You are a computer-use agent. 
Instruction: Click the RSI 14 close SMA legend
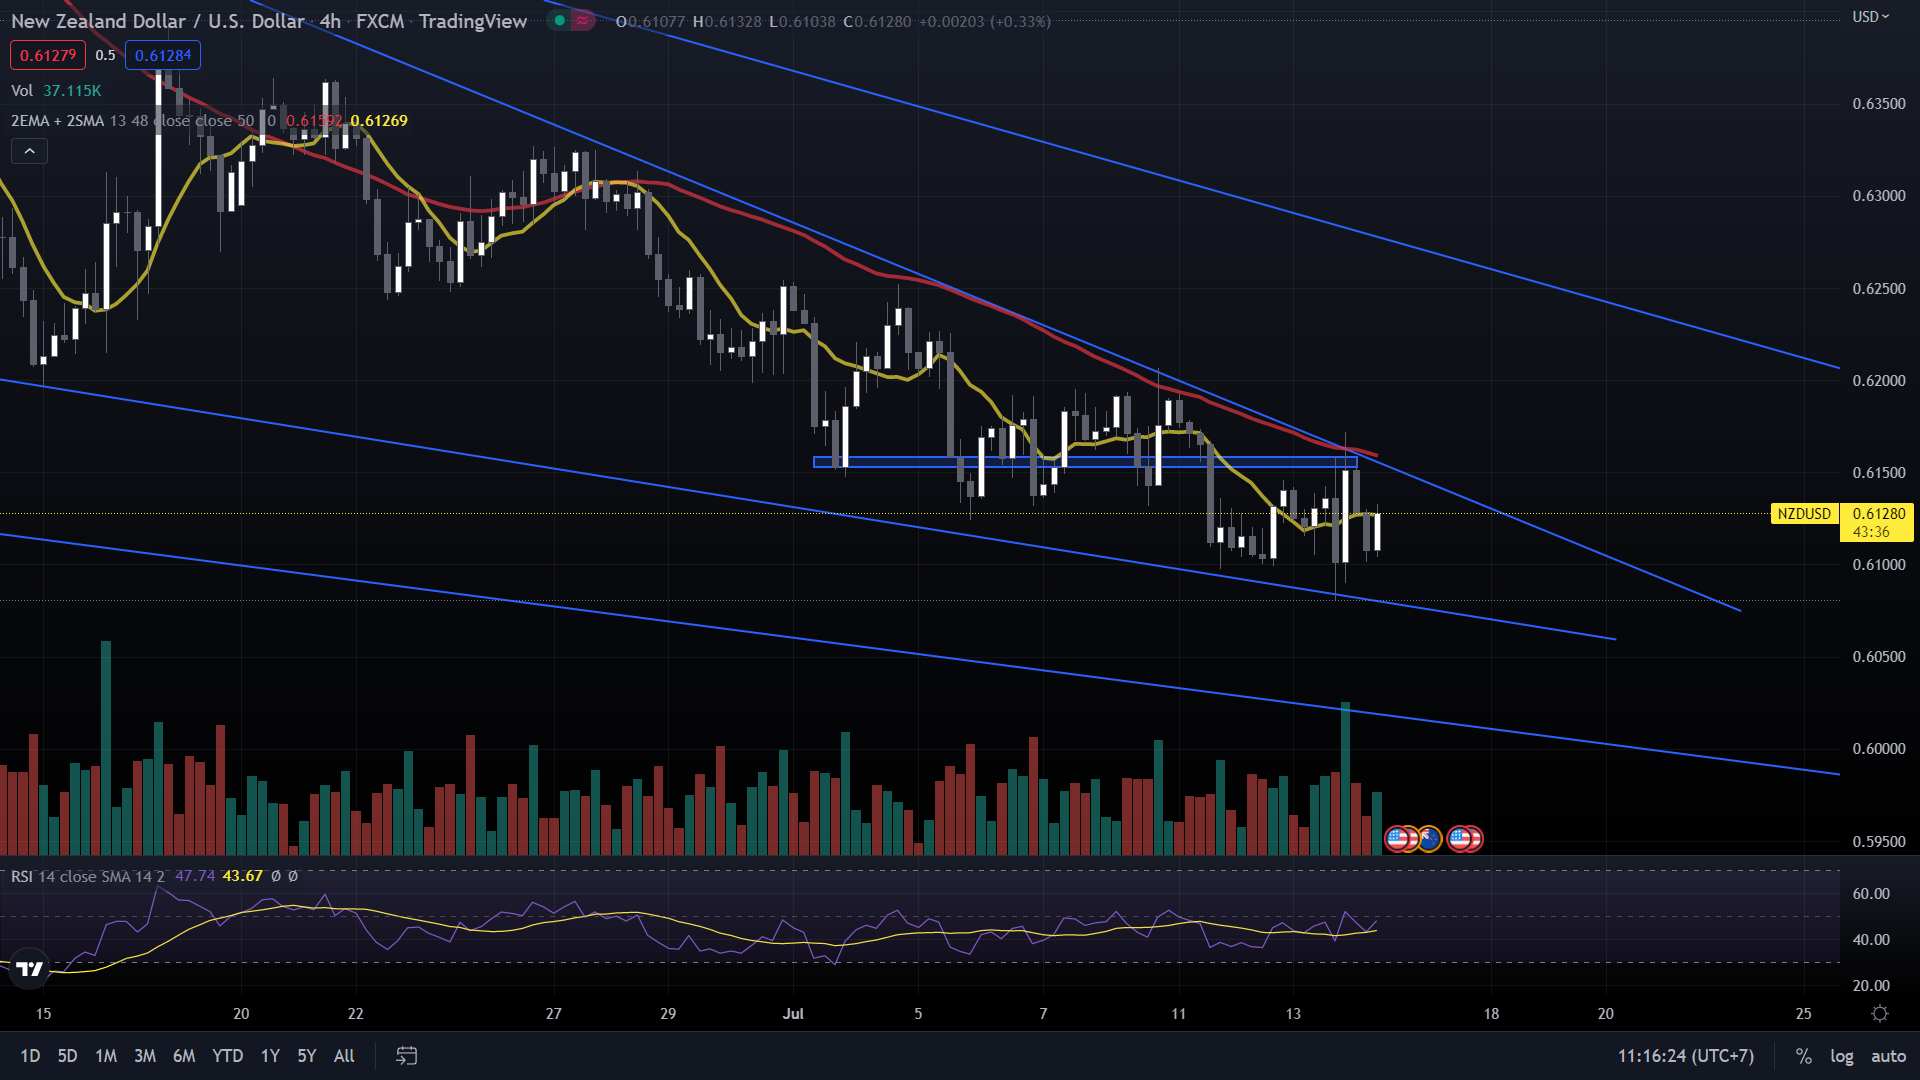point(87,876)
